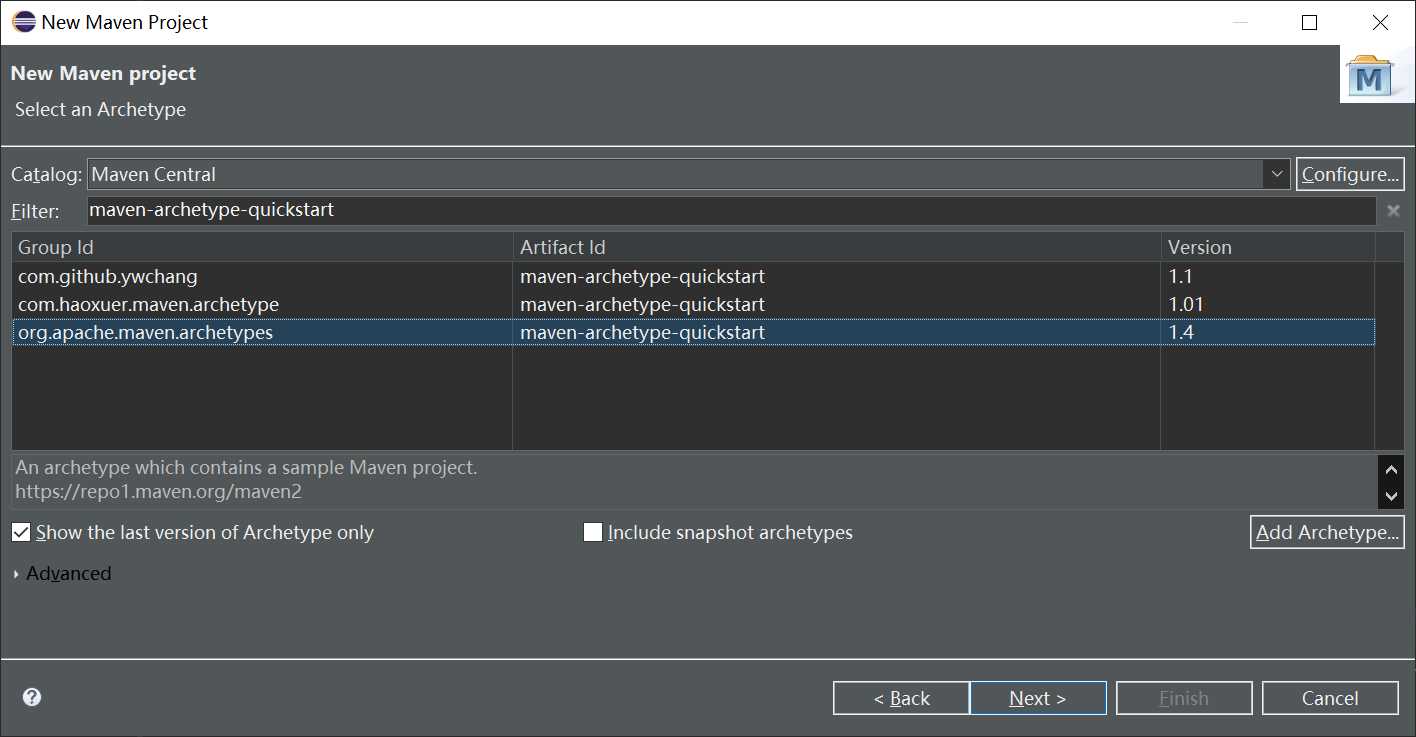The height and width of the screenshot is (737, 1416).
Task: Close the New Maven Project window
Action: (1380, 22)
